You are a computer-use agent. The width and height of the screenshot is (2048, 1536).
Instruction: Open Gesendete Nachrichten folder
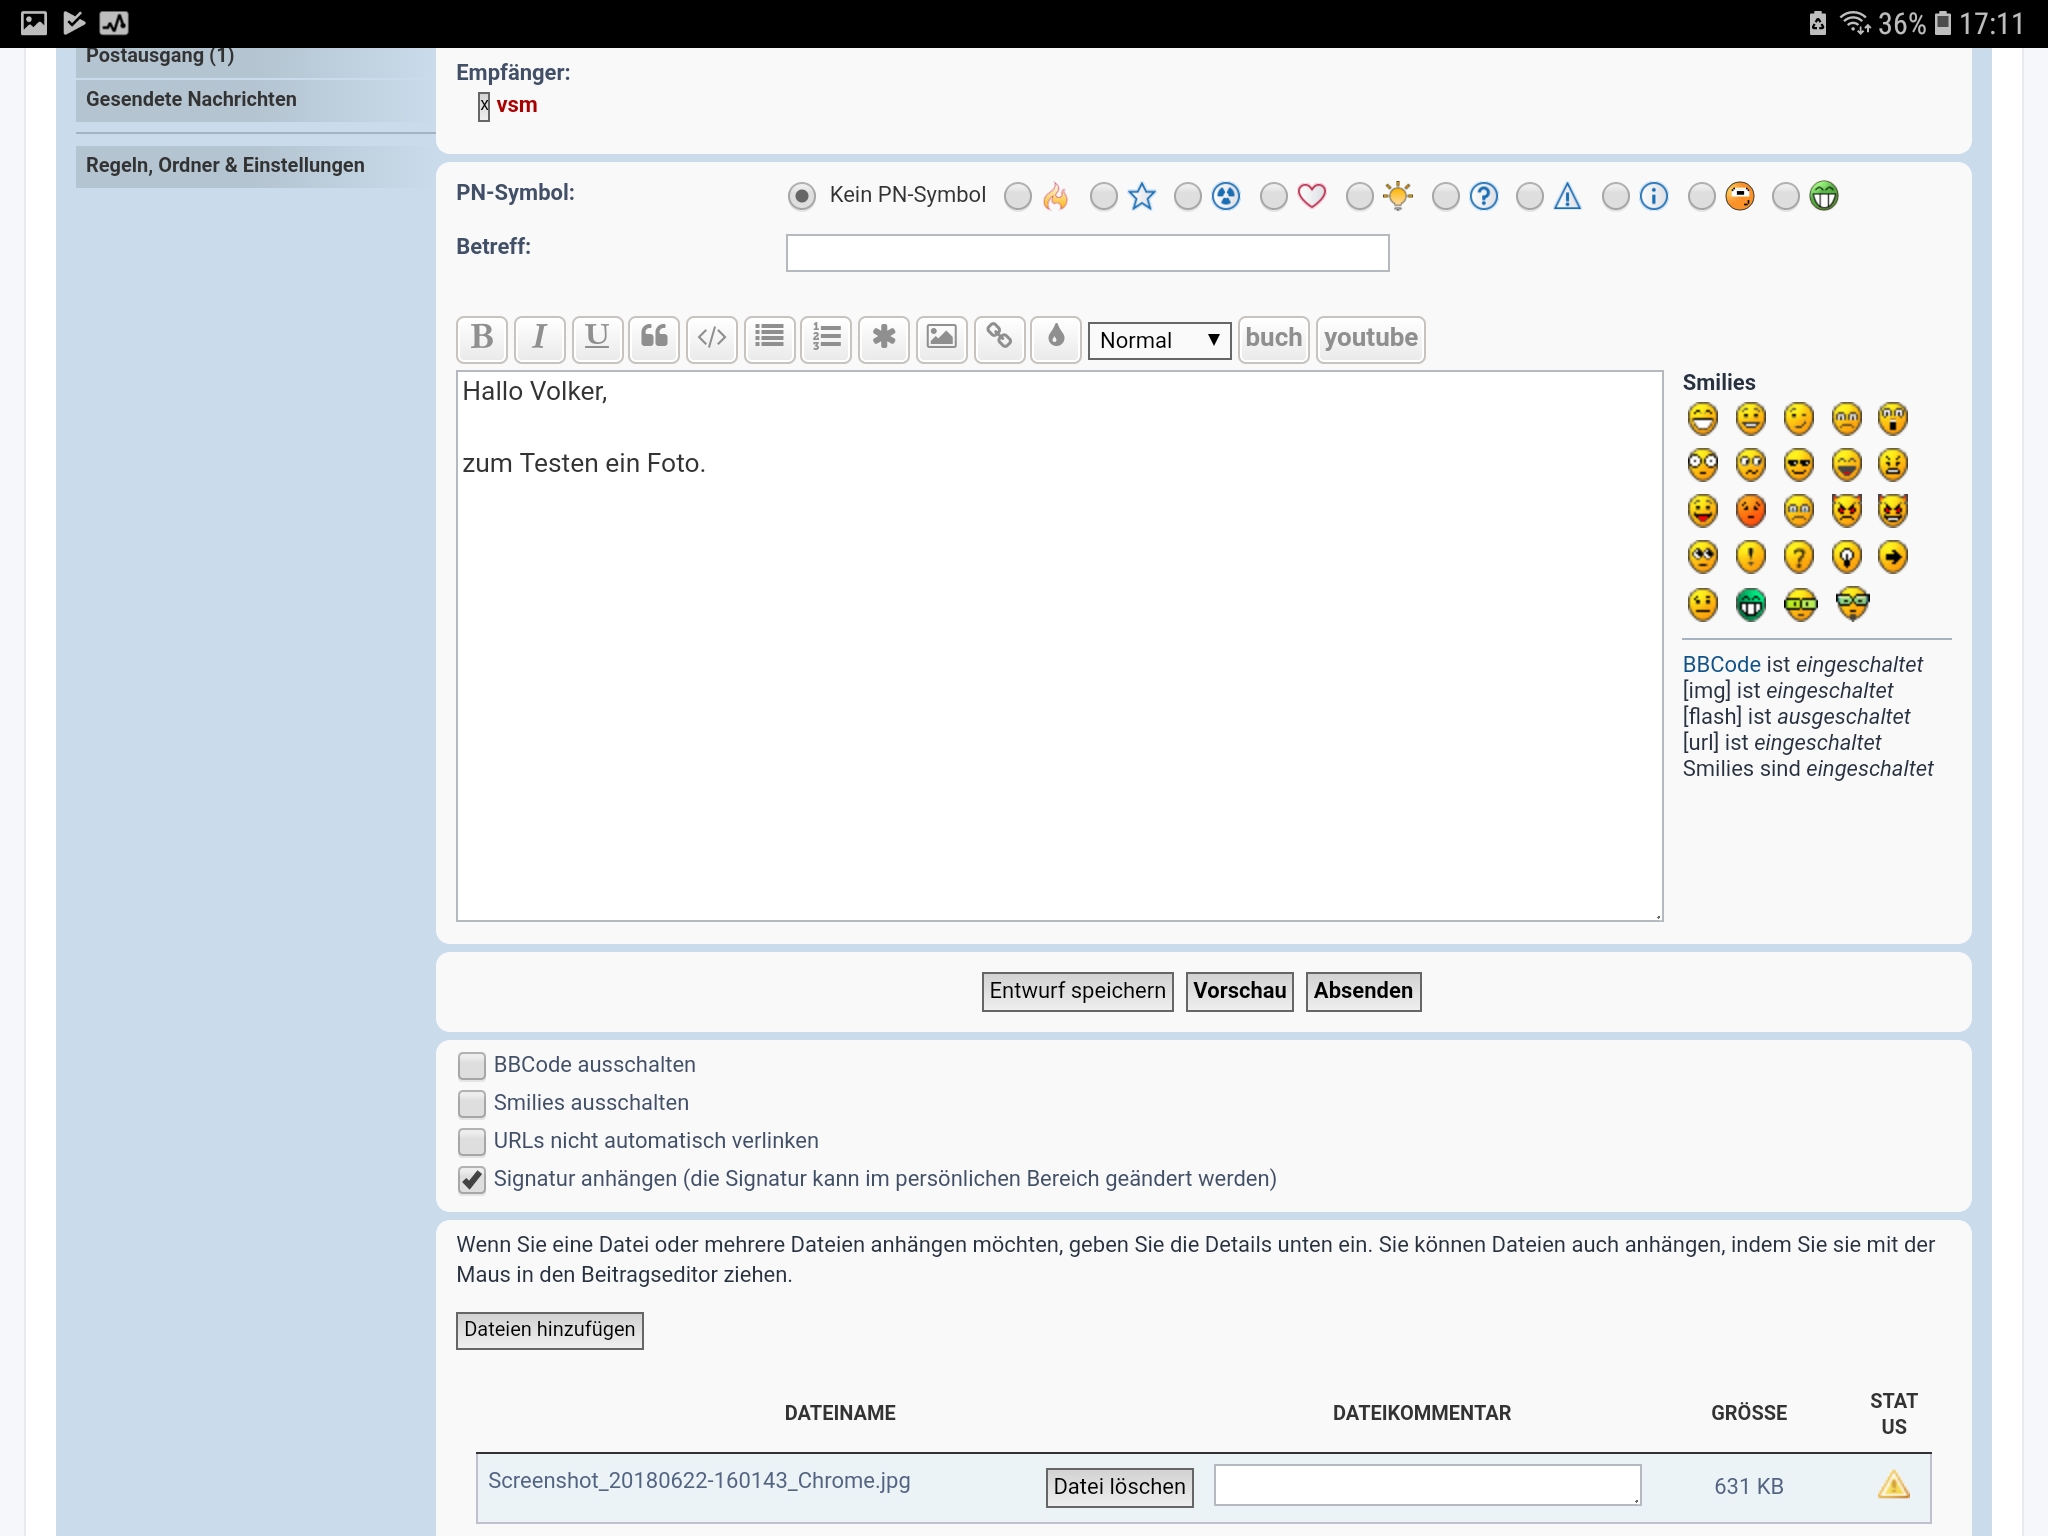[x=191, y=99]
